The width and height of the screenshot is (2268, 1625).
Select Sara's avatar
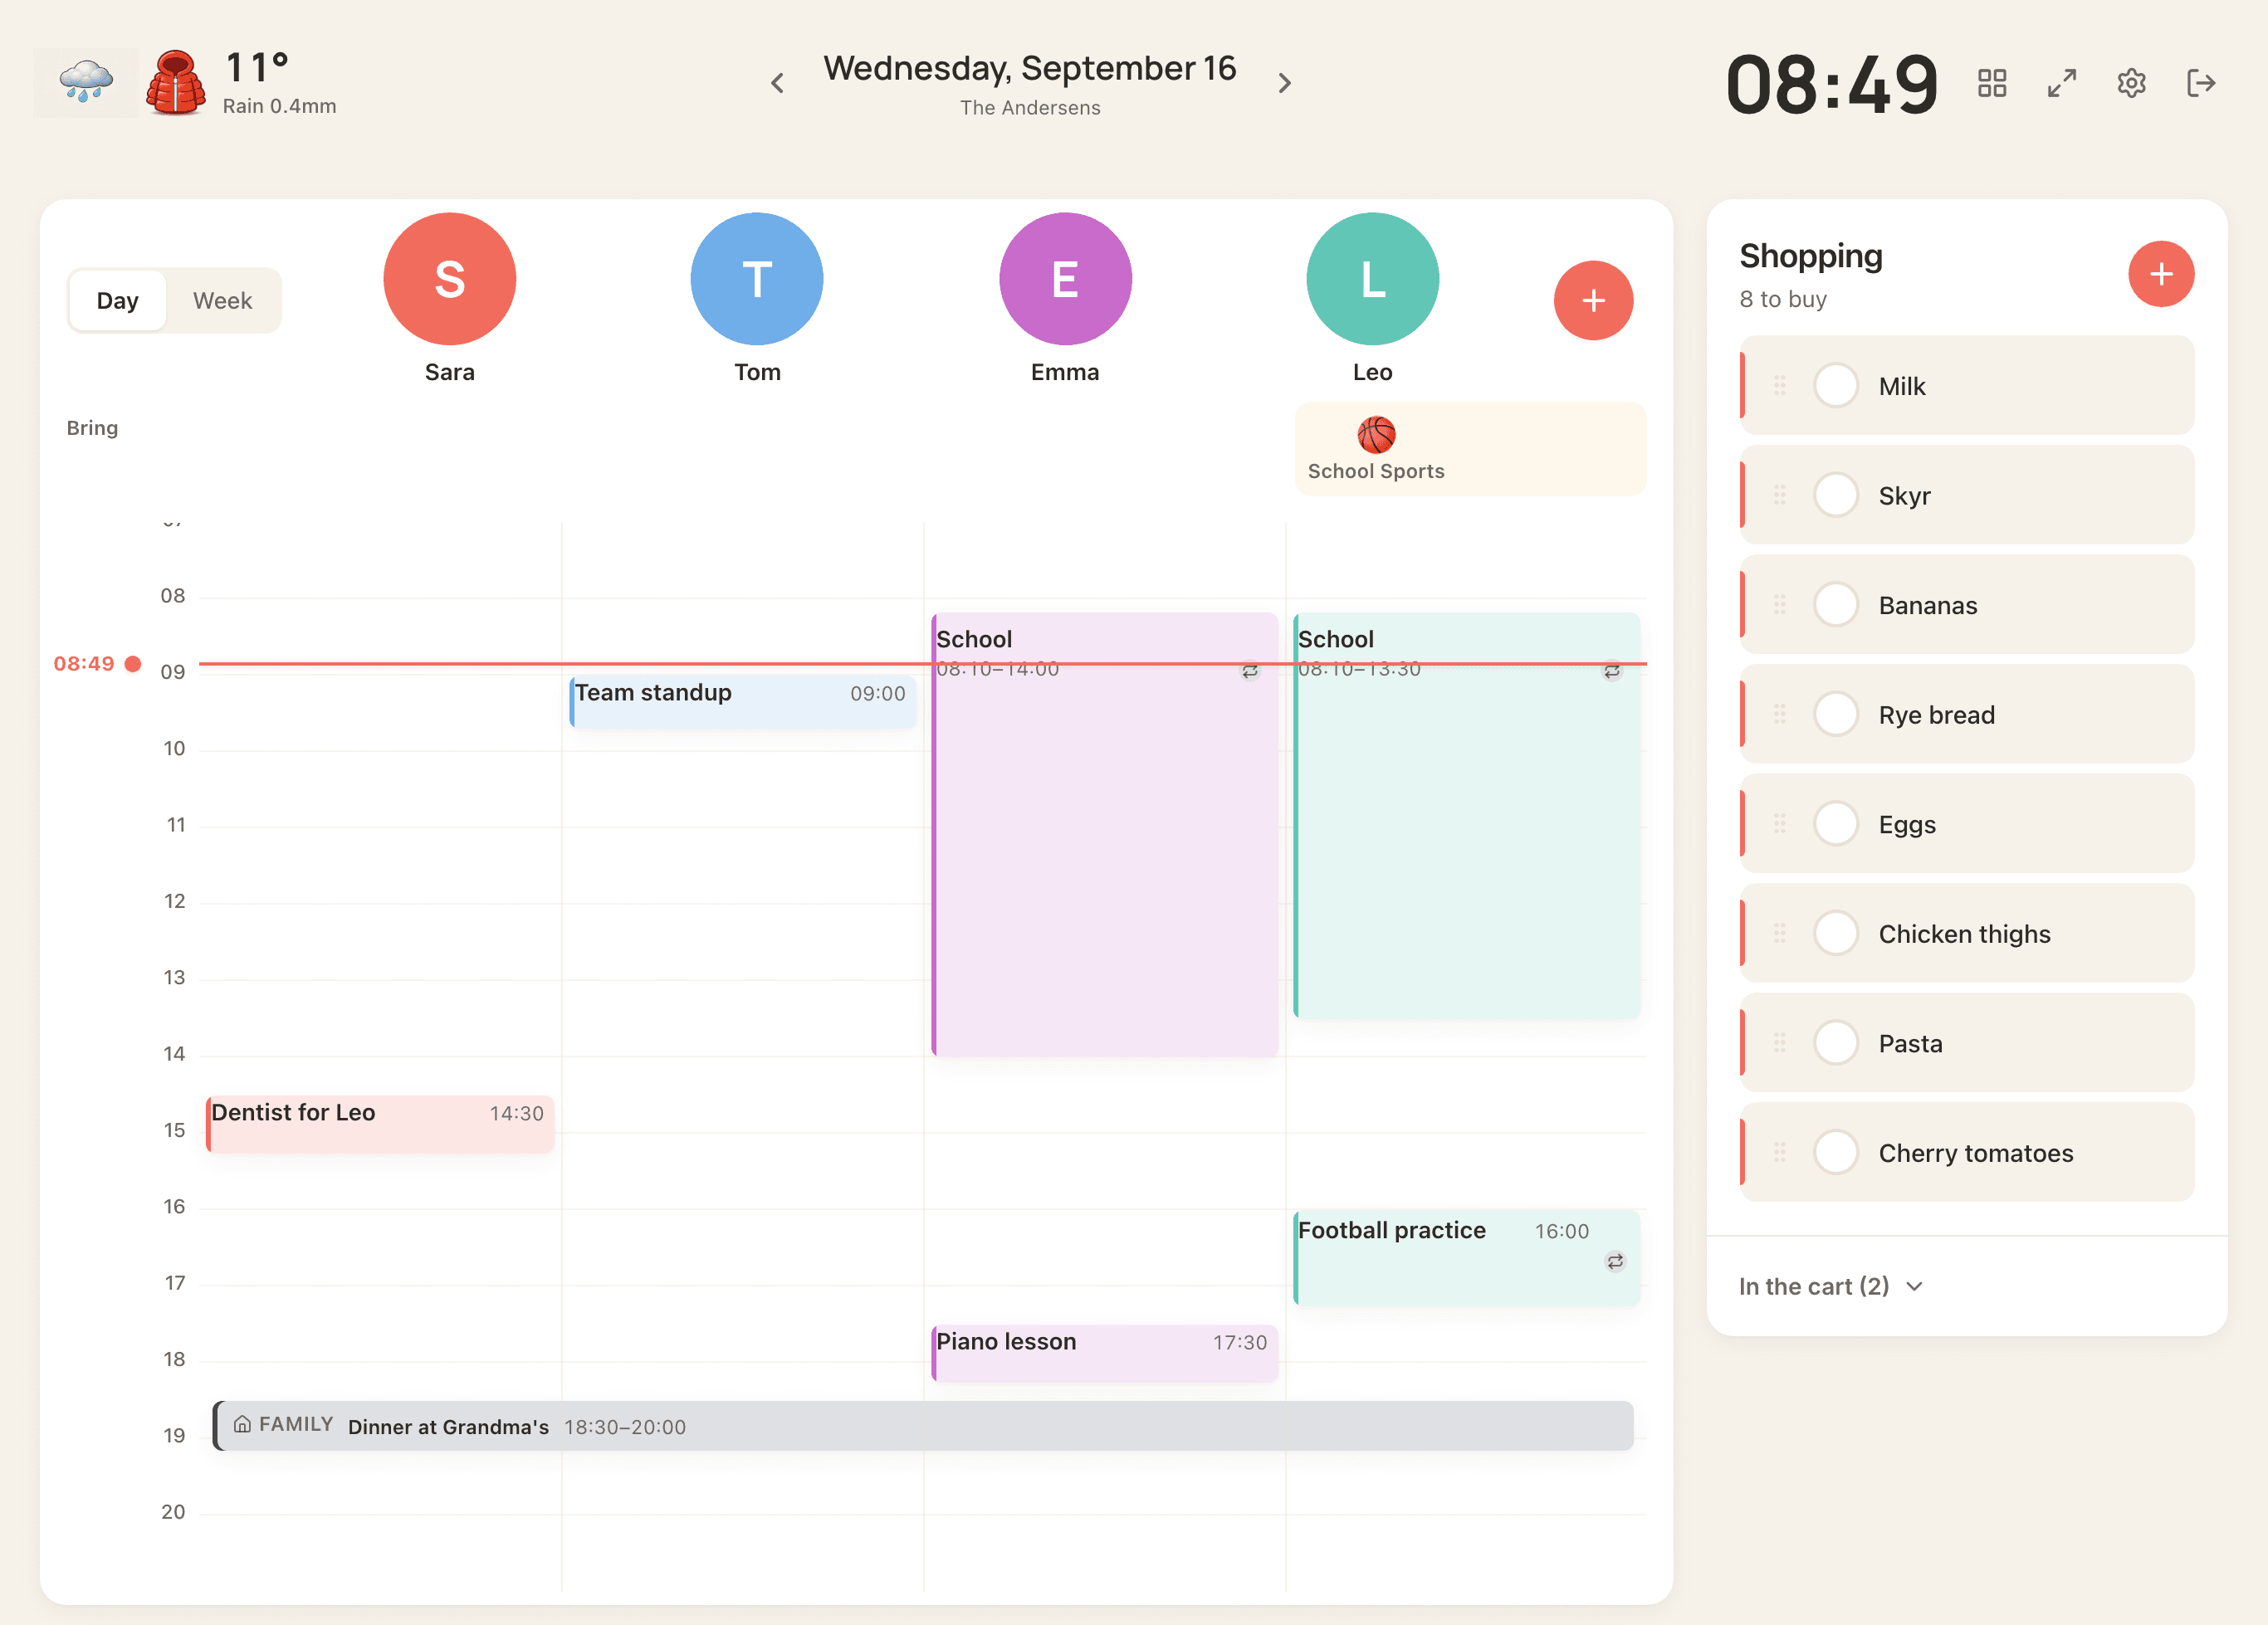point(450,279)
